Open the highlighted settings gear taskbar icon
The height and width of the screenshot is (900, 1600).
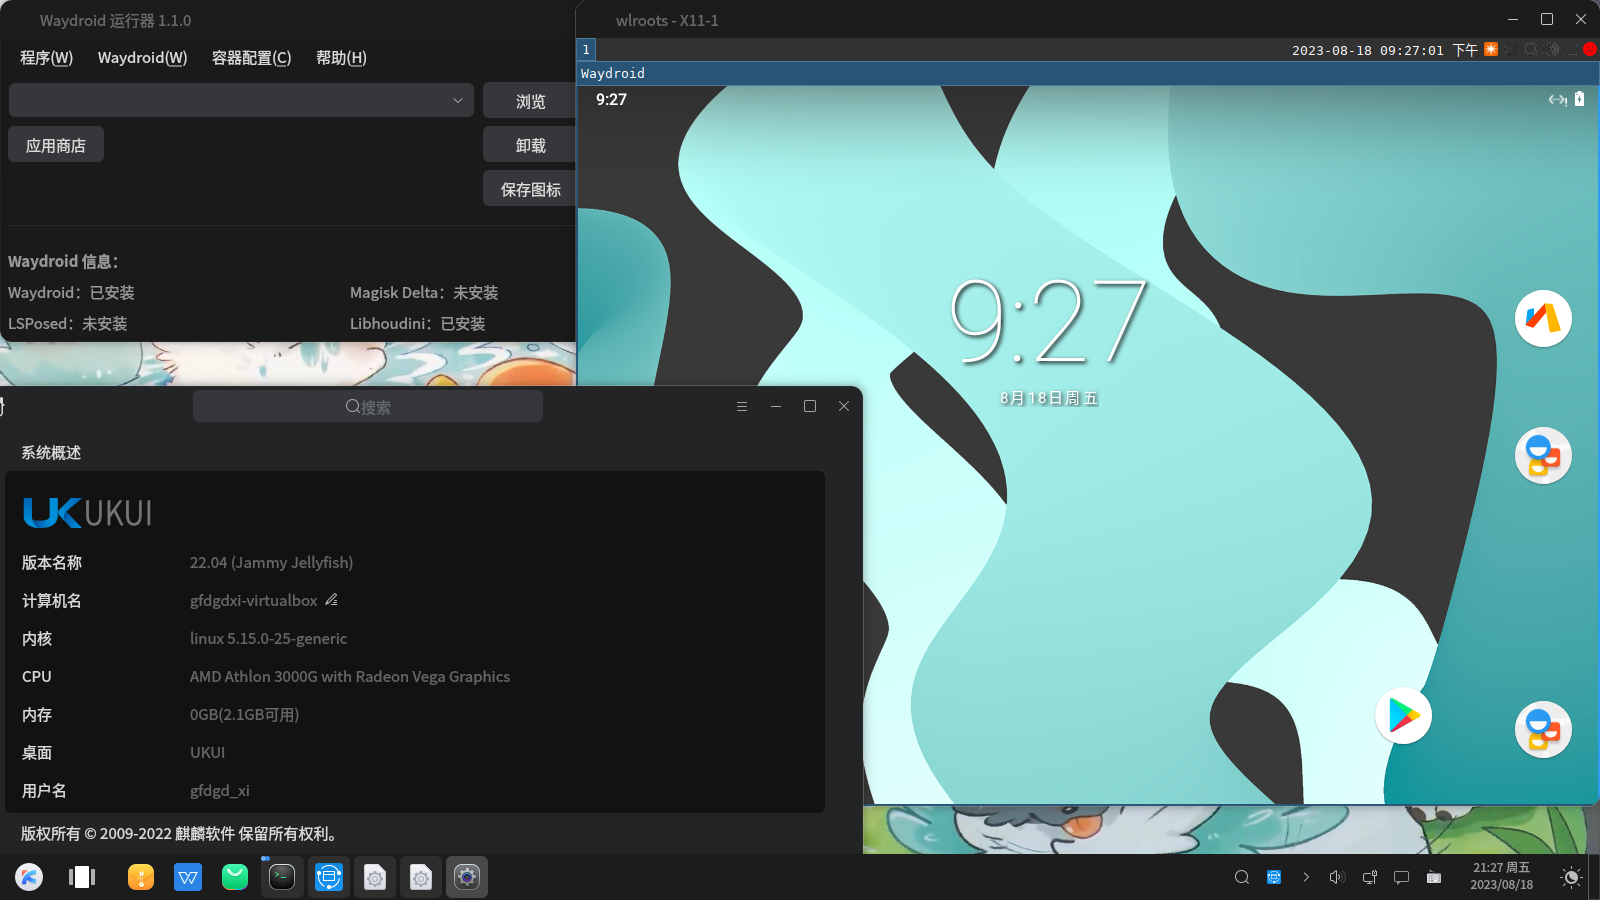pos(467,877)
